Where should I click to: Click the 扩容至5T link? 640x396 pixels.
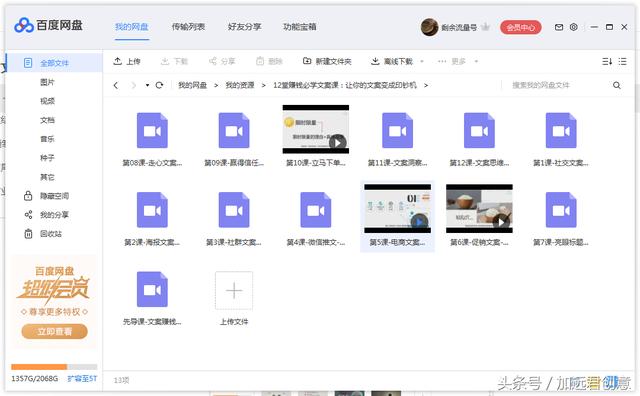pyautogui.click(x=82, y=378)
